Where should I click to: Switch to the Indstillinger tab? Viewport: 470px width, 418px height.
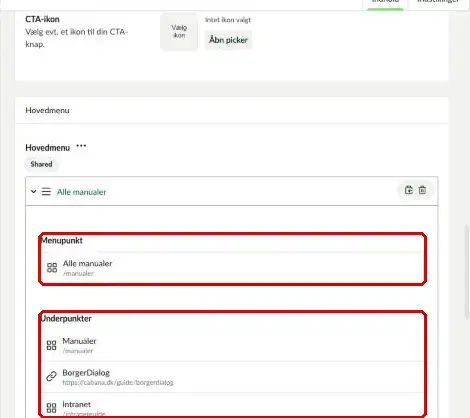pyautogui.click(x=438, y=2)
